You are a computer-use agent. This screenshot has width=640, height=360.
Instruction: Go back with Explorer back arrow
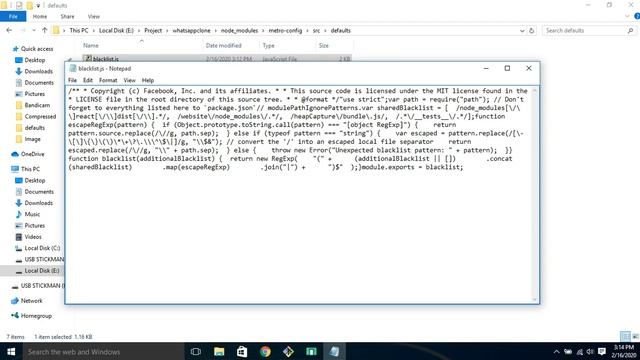(x=9, y=30)
